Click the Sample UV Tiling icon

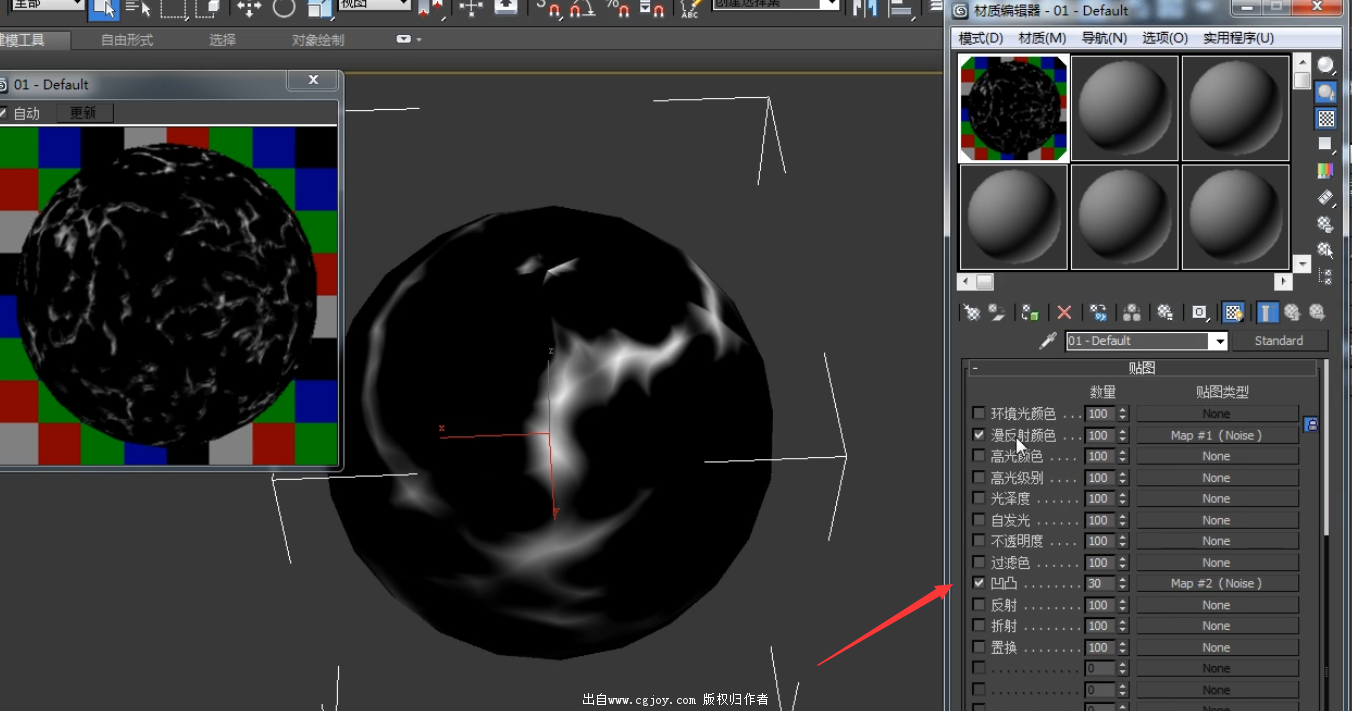(1326, 145)
